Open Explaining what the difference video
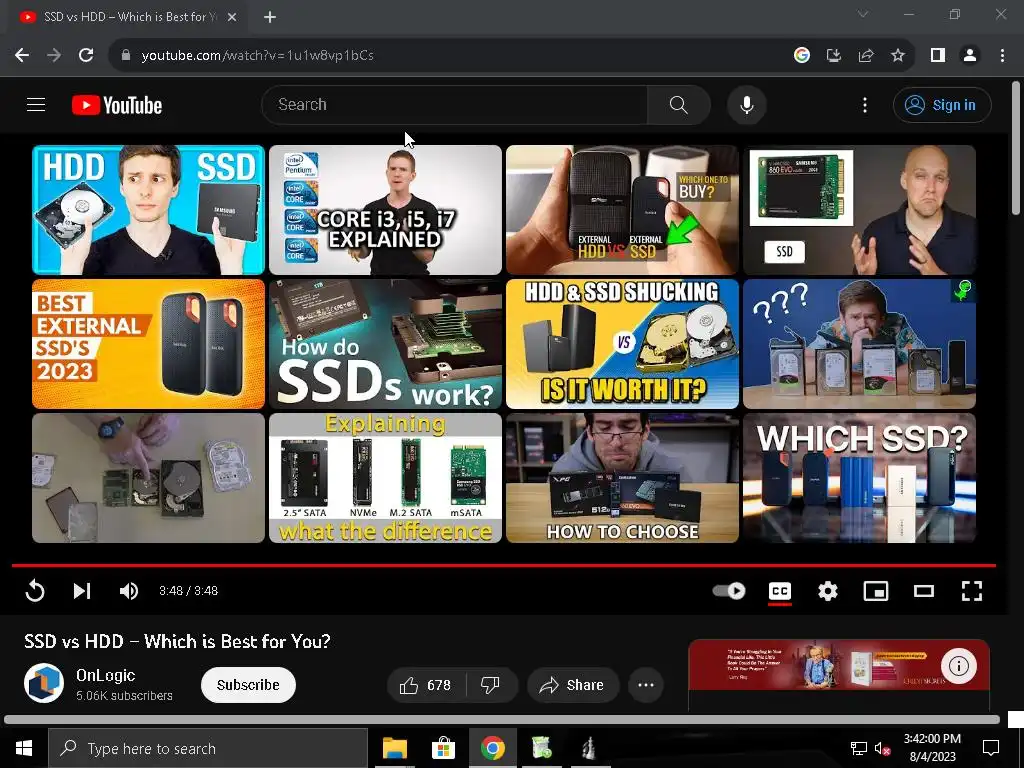The width and height of the screenshot is (1024, 768). 385,477
